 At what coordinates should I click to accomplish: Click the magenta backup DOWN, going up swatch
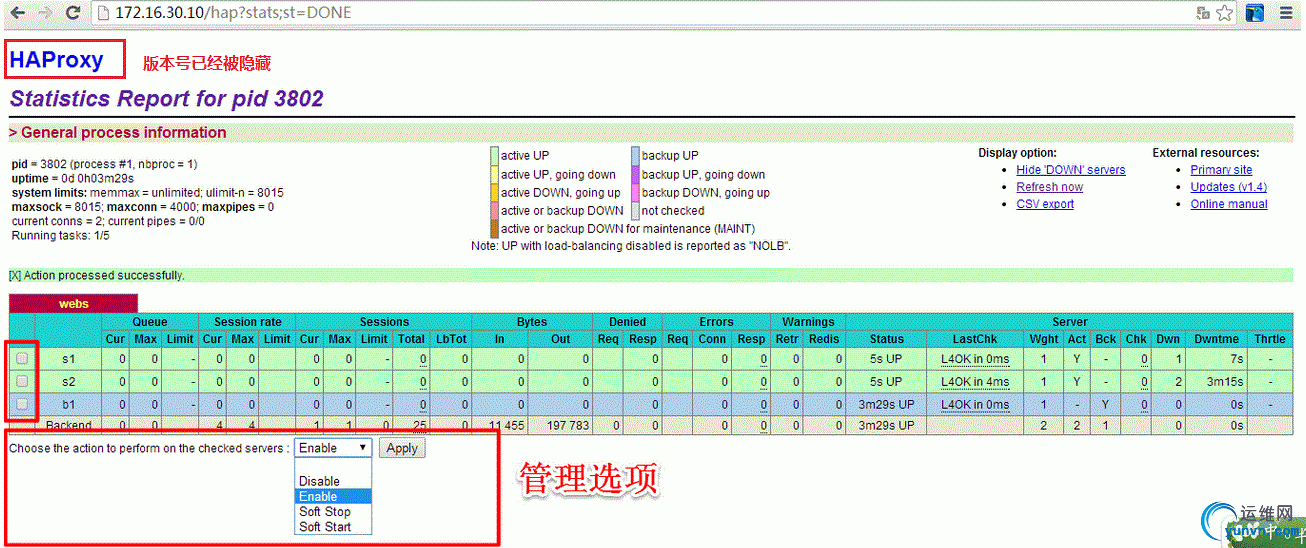(x=635, y=193)
